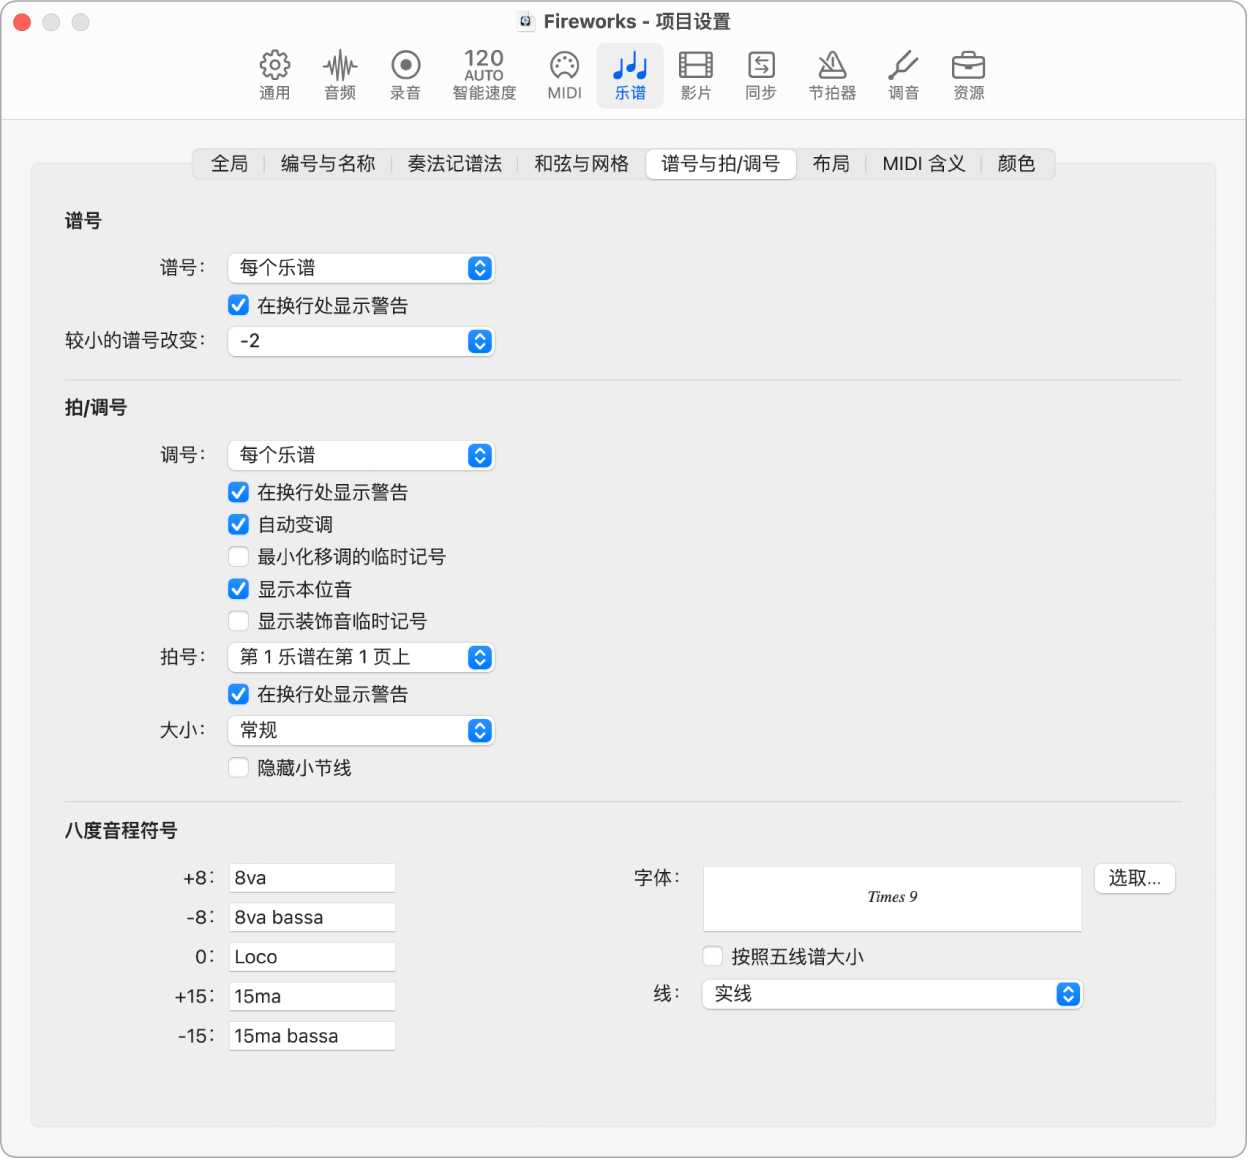Click the 智能速度 icon

coord(483,75)
